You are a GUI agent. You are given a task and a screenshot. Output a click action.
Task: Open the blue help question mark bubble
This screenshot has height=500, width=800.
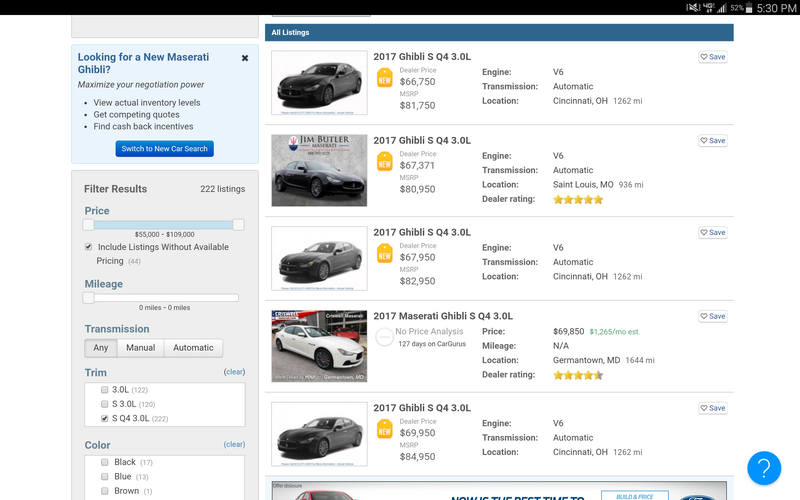tap(764, 468)
